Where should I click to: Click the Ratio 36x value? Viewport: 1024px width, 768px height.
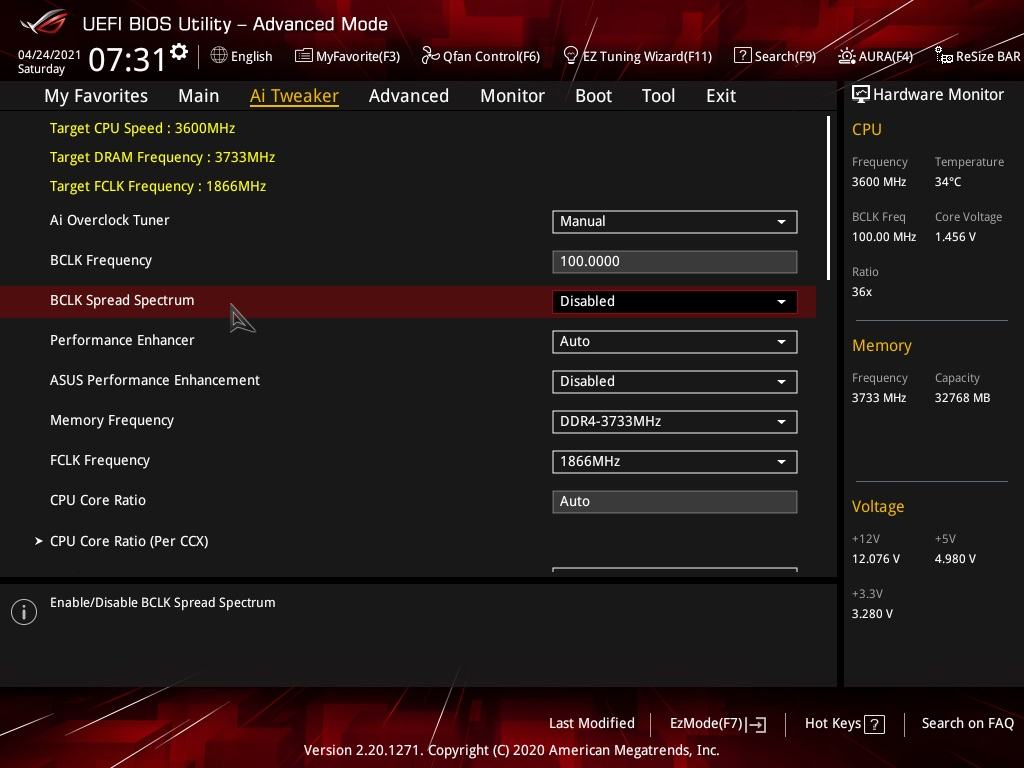point(862,292)
